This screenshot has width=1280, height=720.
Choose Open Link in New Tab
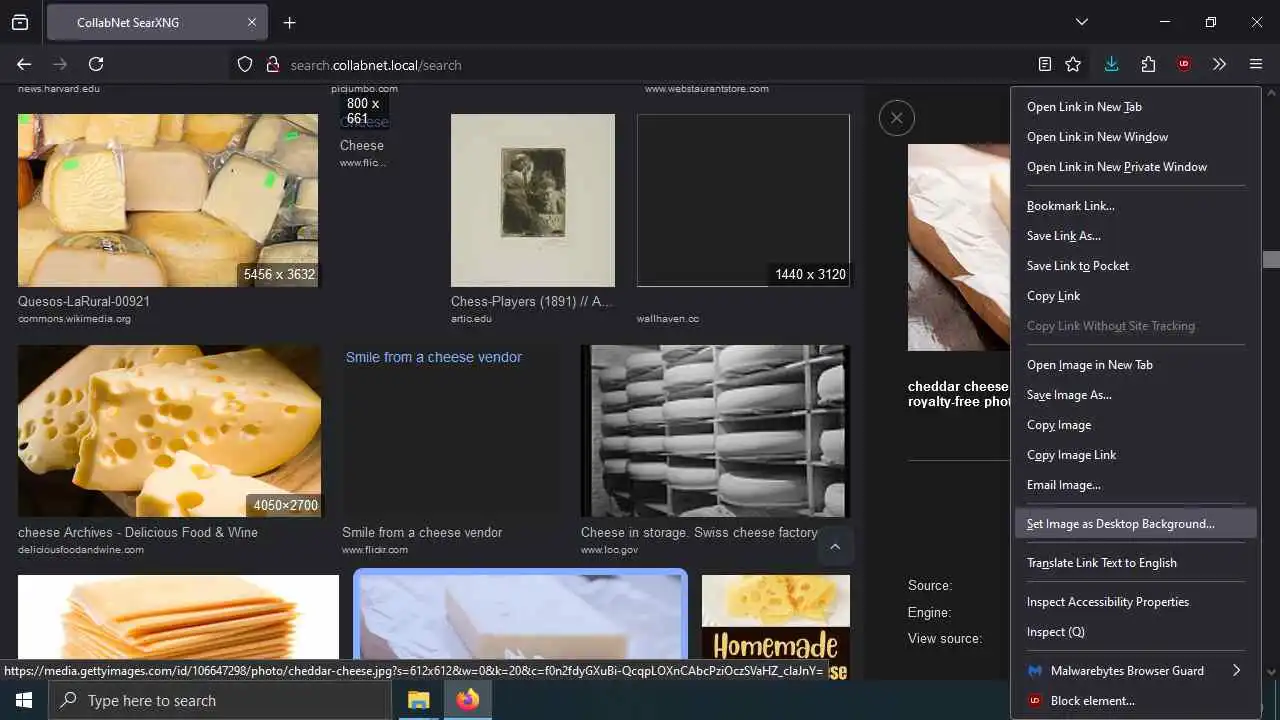1136,107
